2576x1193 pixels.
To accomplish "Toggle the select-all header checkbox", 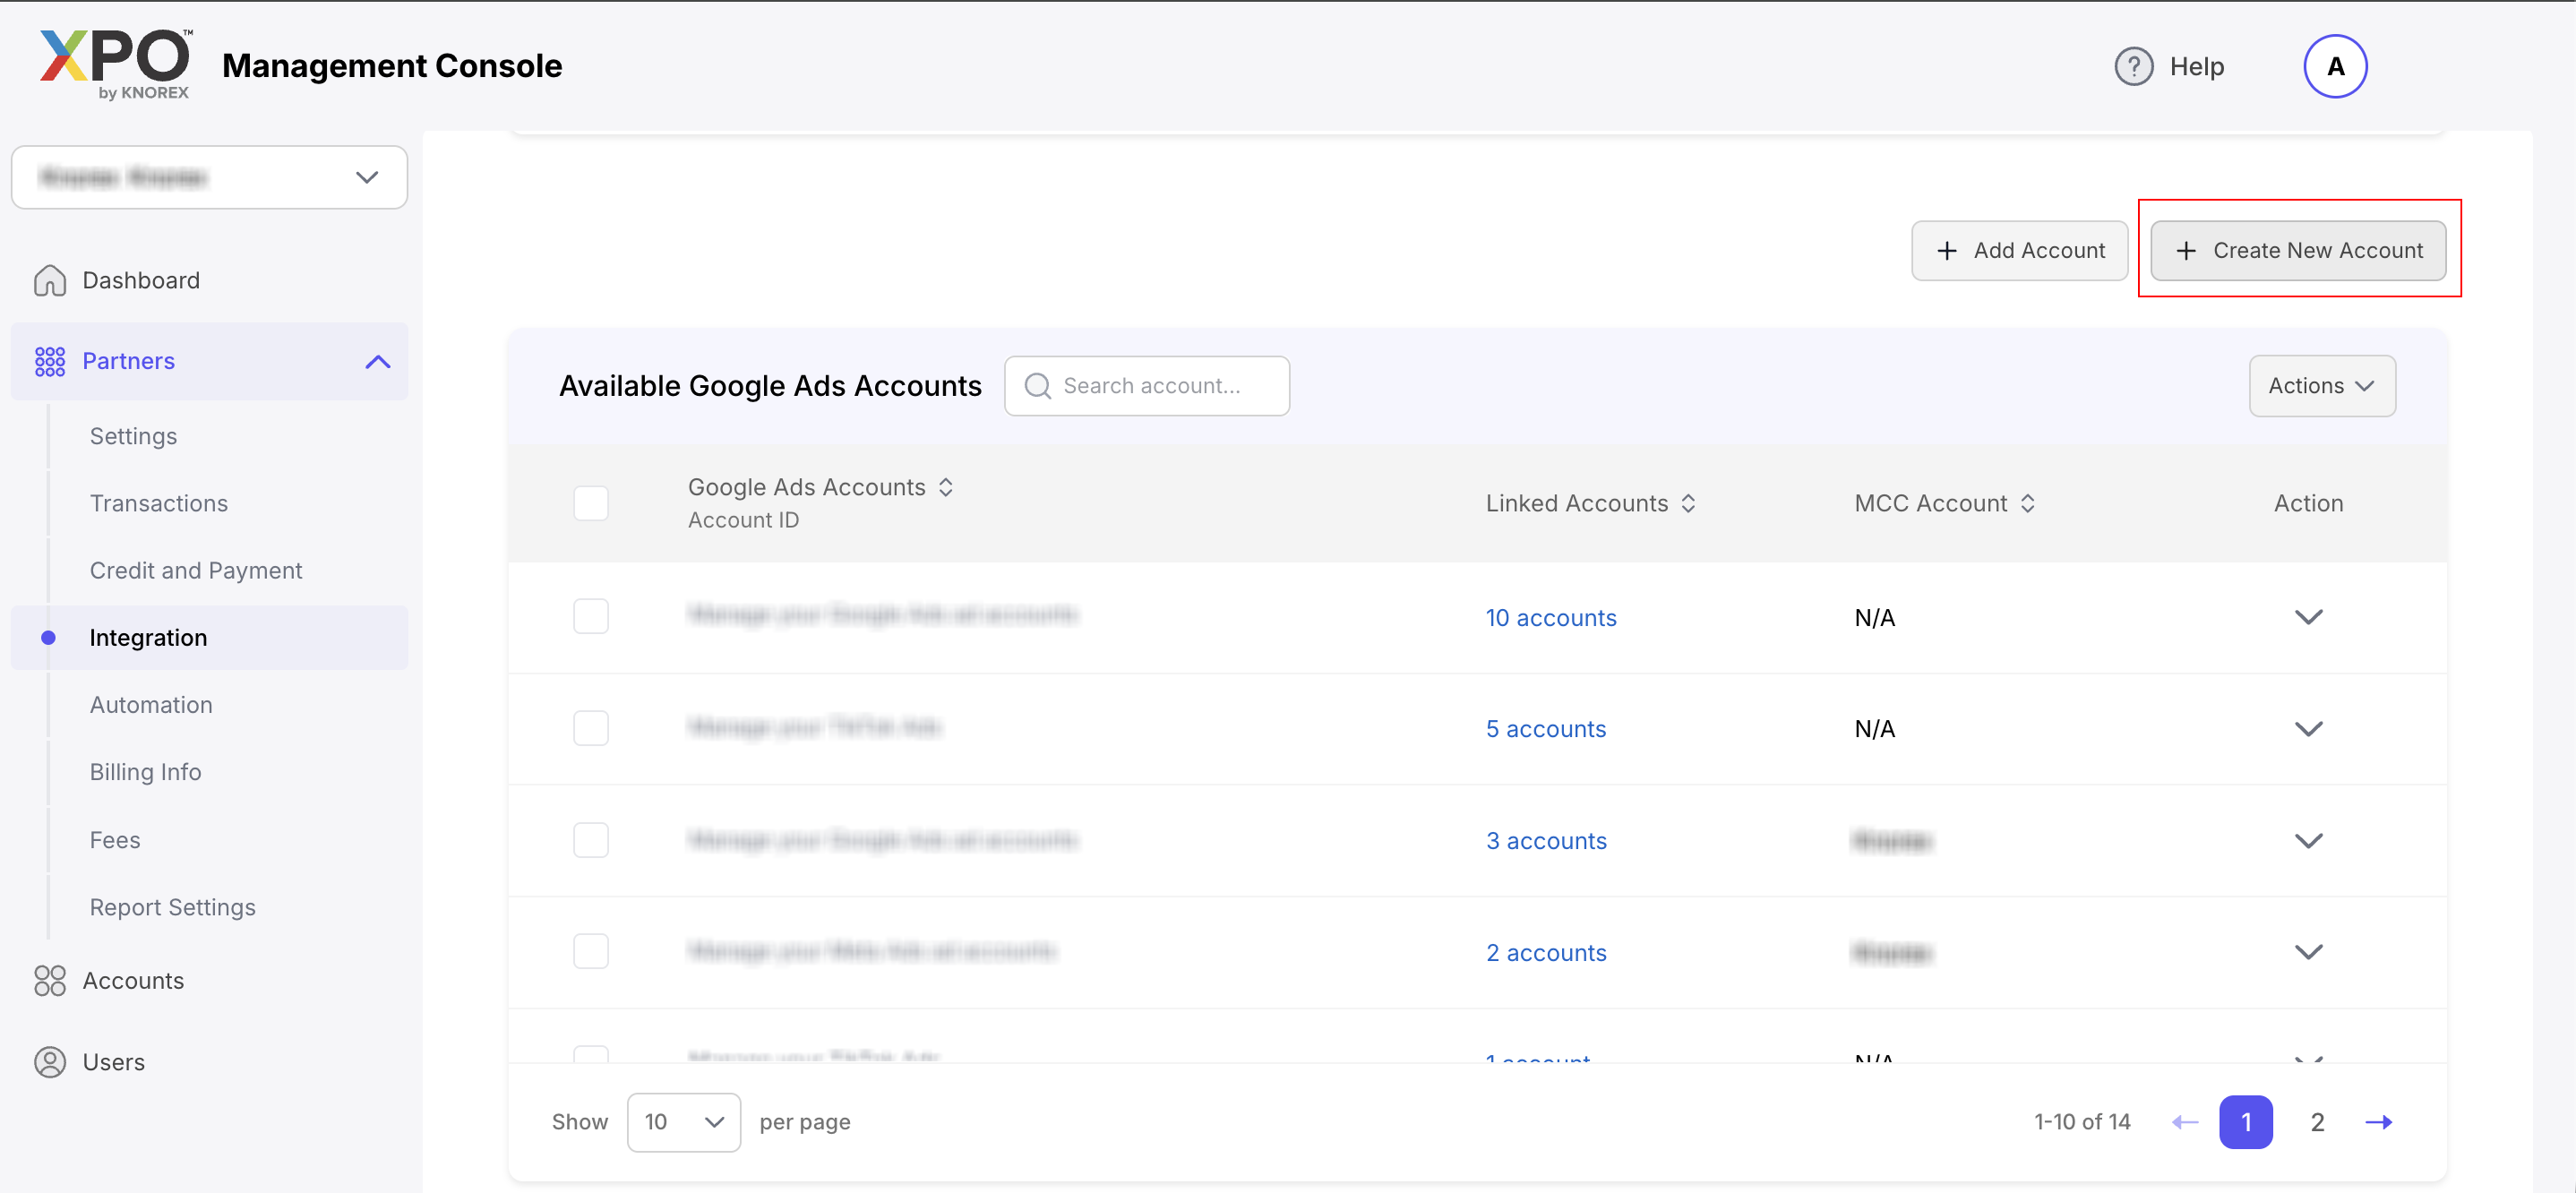I will point(591,503).
